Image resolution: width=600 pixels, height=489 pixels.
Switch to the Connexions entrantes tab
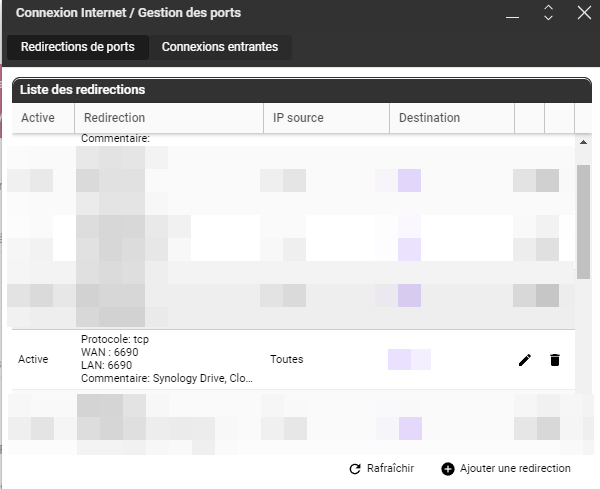[x=220, y=47]
